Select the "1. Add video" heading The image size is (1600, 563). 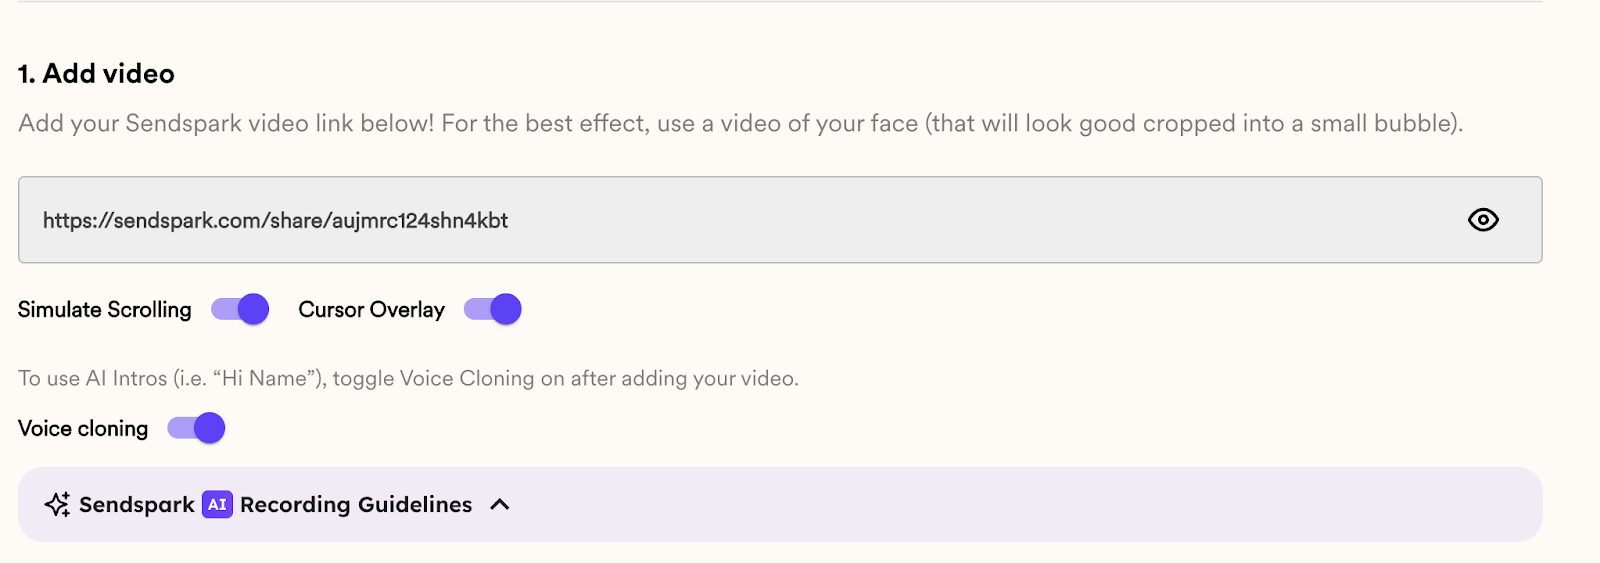(x=96, y=74)
